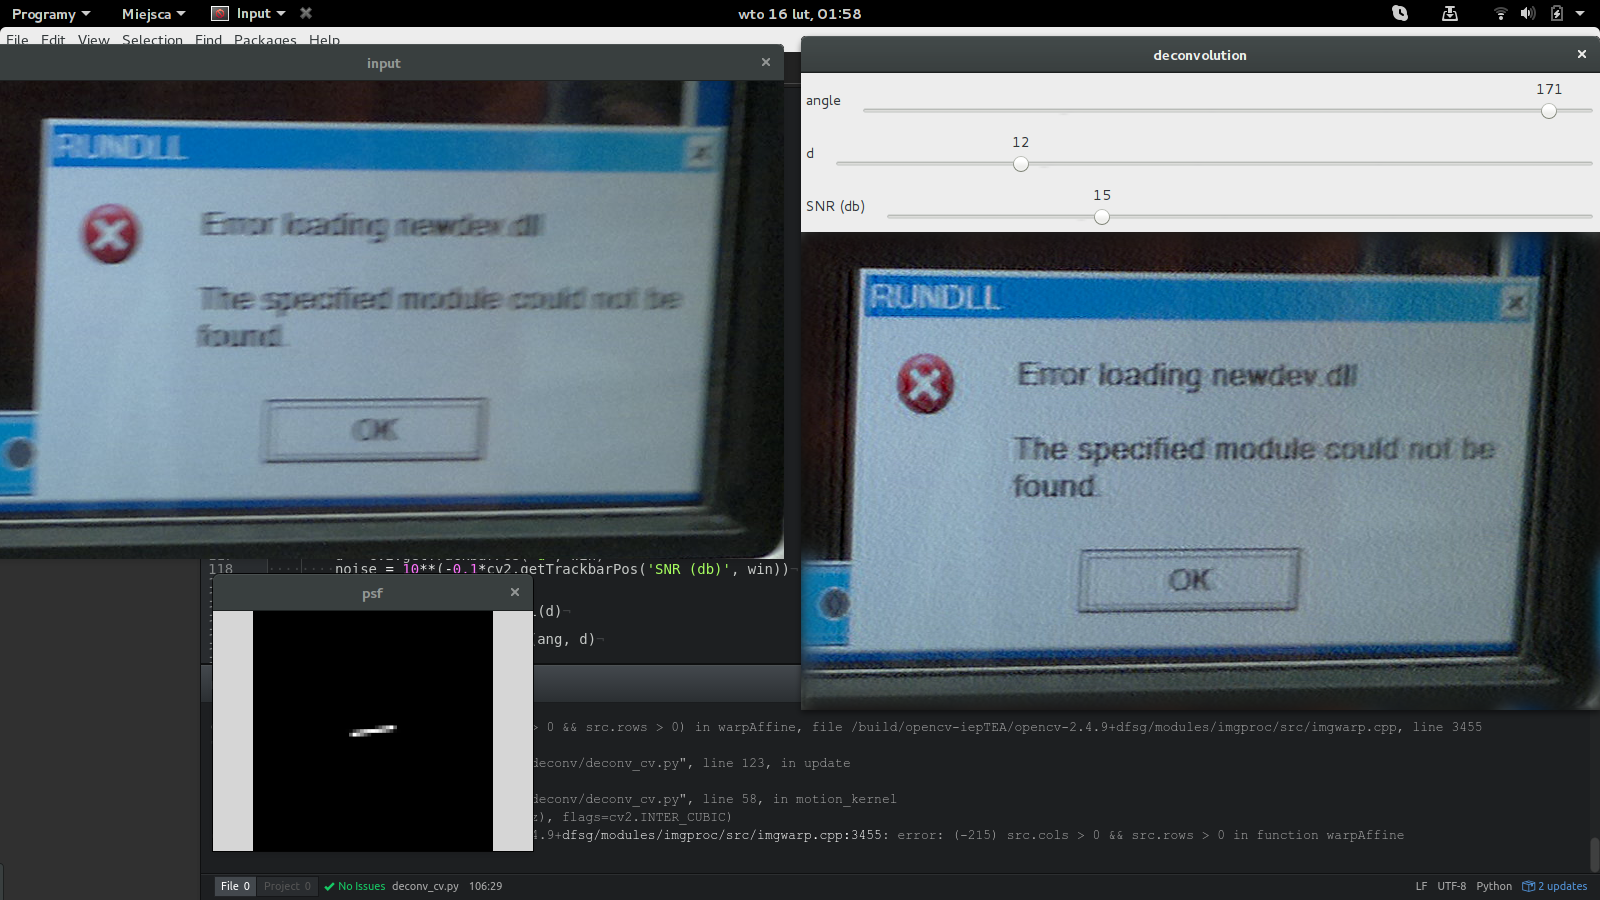The image size is (1600, 900).
Task: Click the deblurred image in the deconvolution window
Action: tap(1200, 470)
